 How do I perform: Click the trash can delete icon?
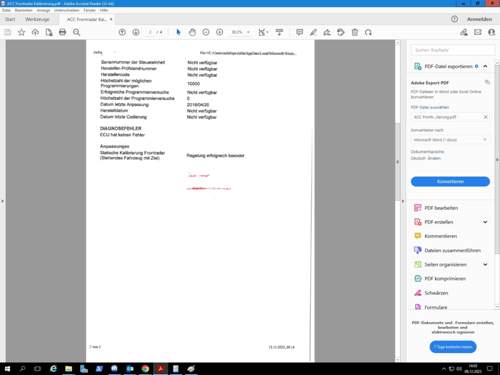click(x=355, y=32)
